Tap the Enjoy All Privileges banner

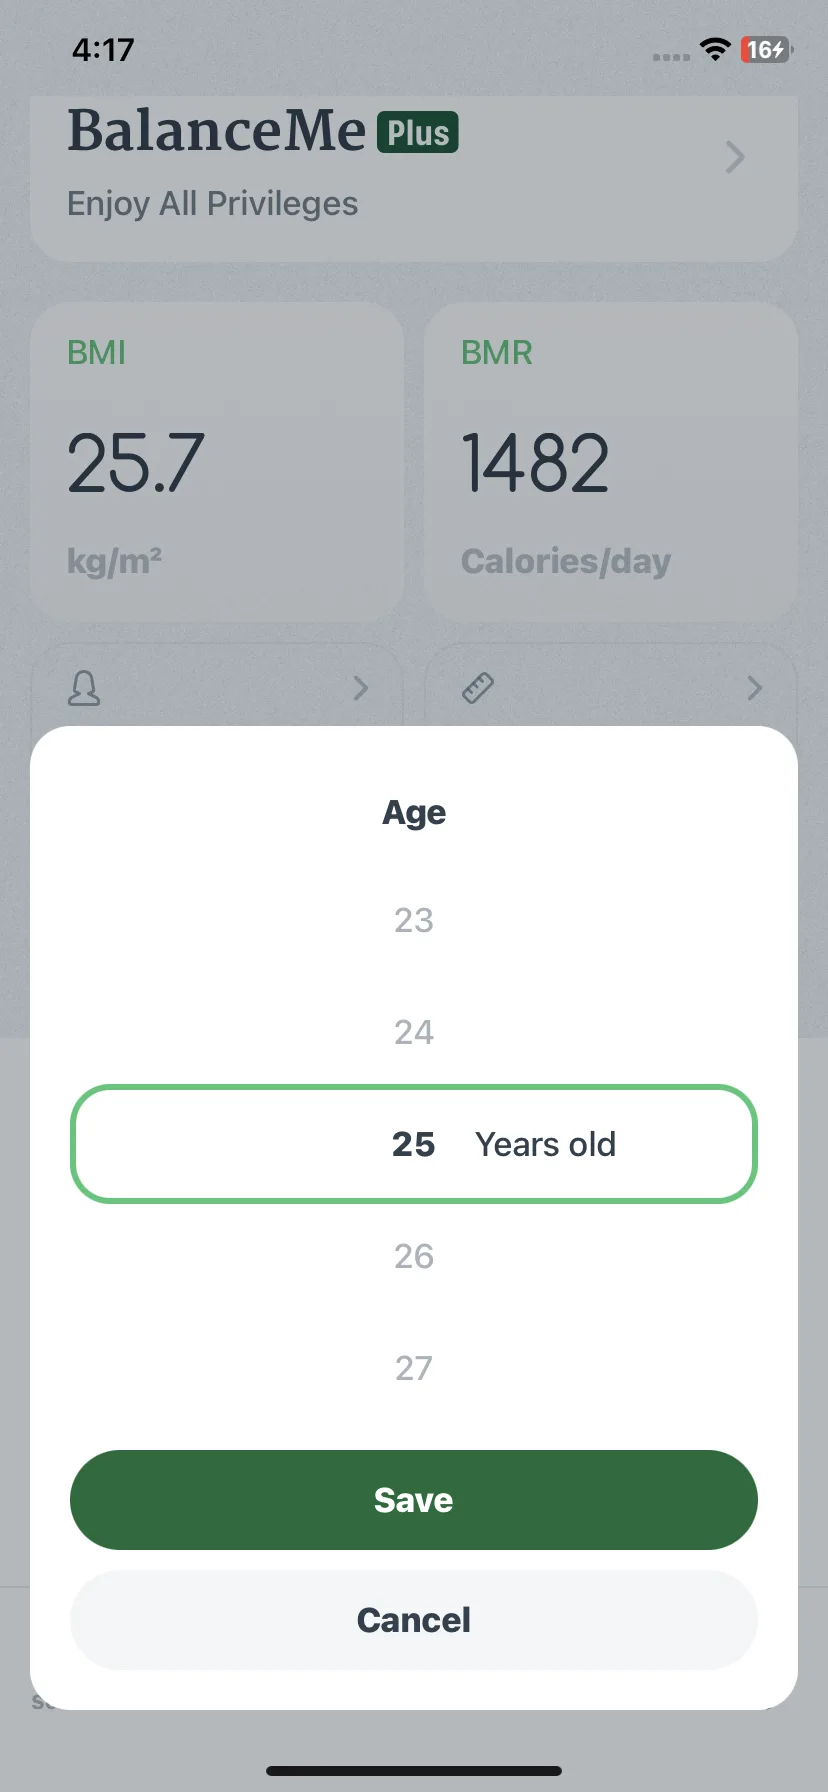click(414, 179)
